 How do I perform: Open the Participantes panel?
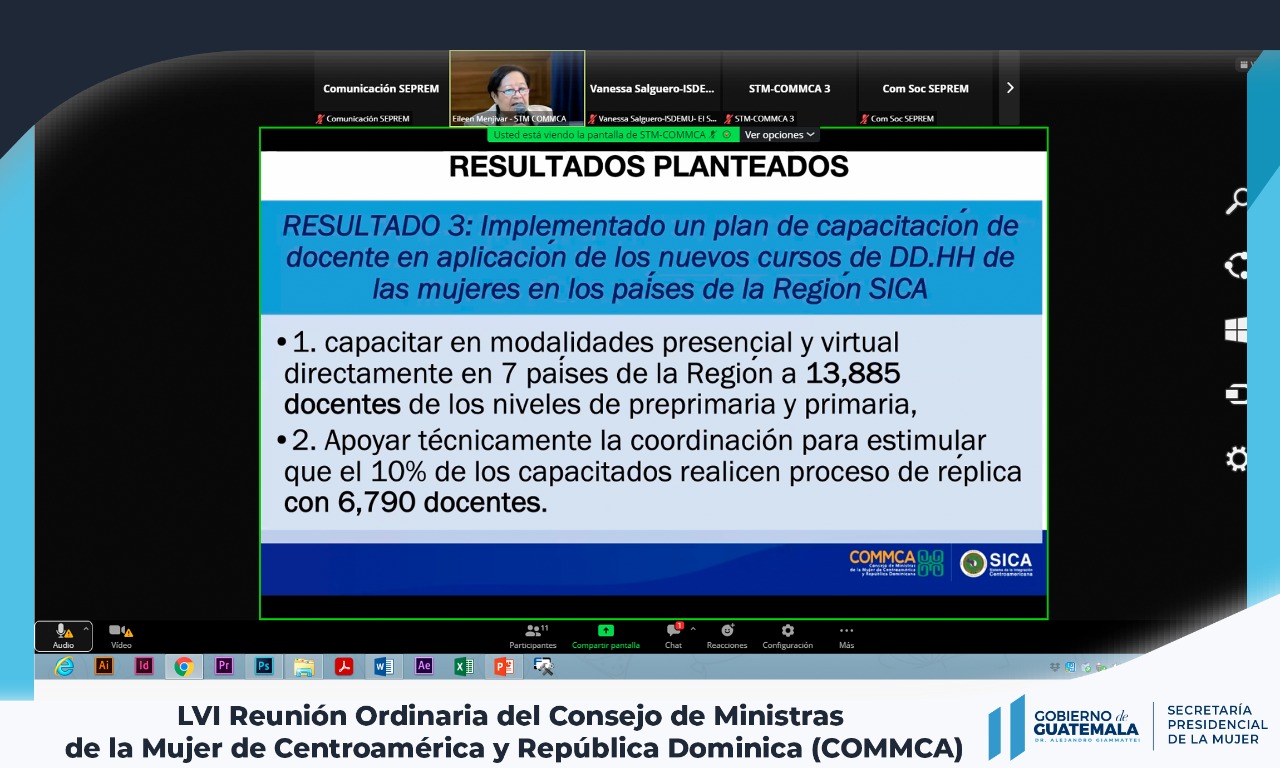(x=533, y=634)
